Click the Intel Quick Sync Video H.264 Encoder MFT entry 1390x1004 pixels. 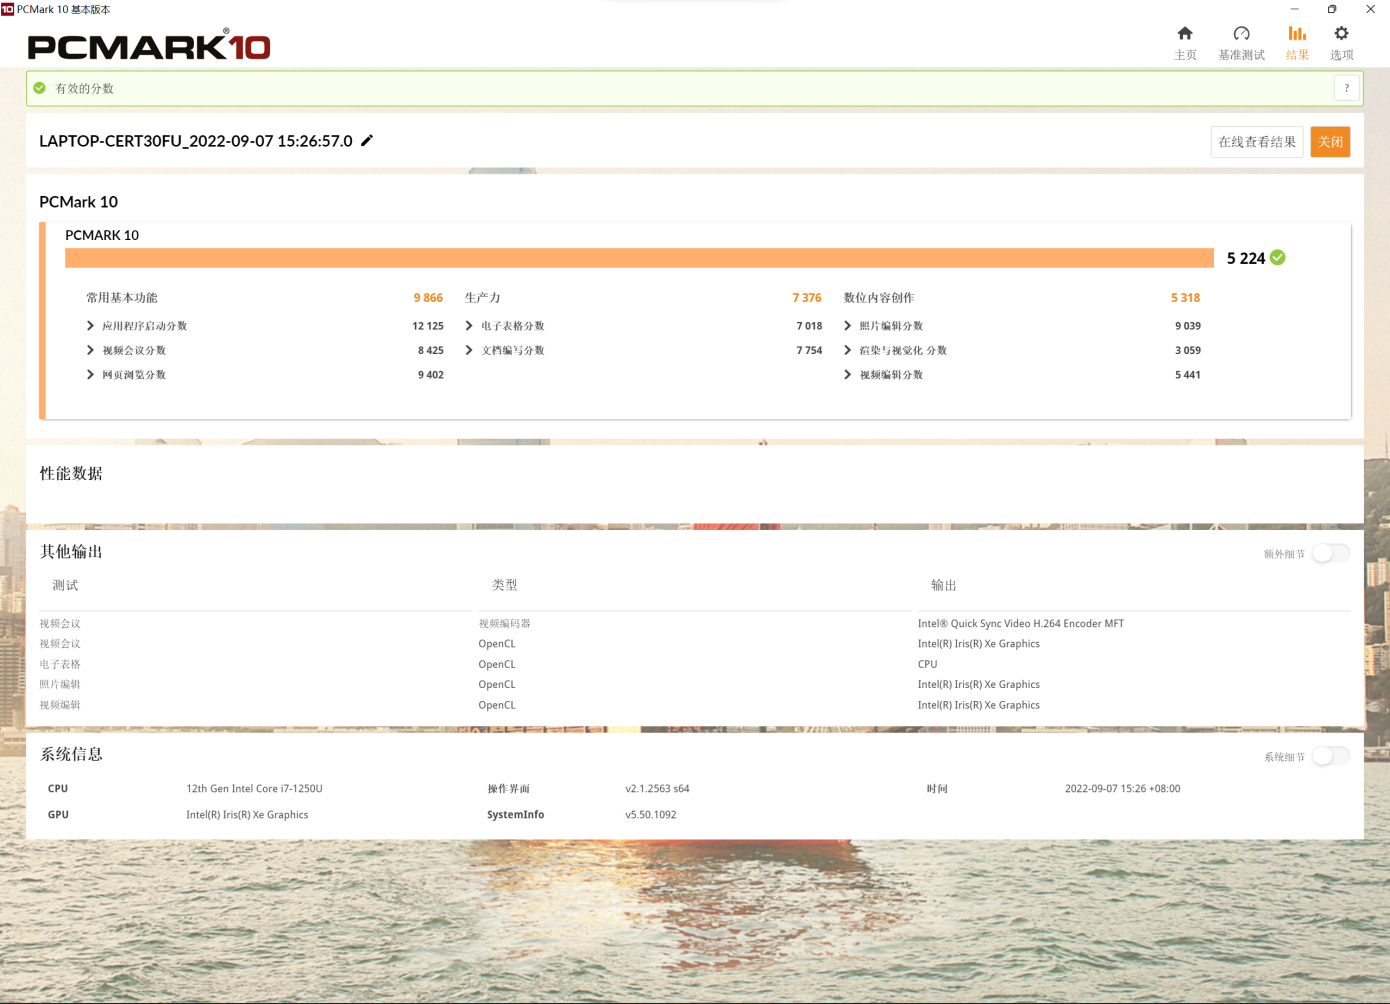[x=1021, y=624]
